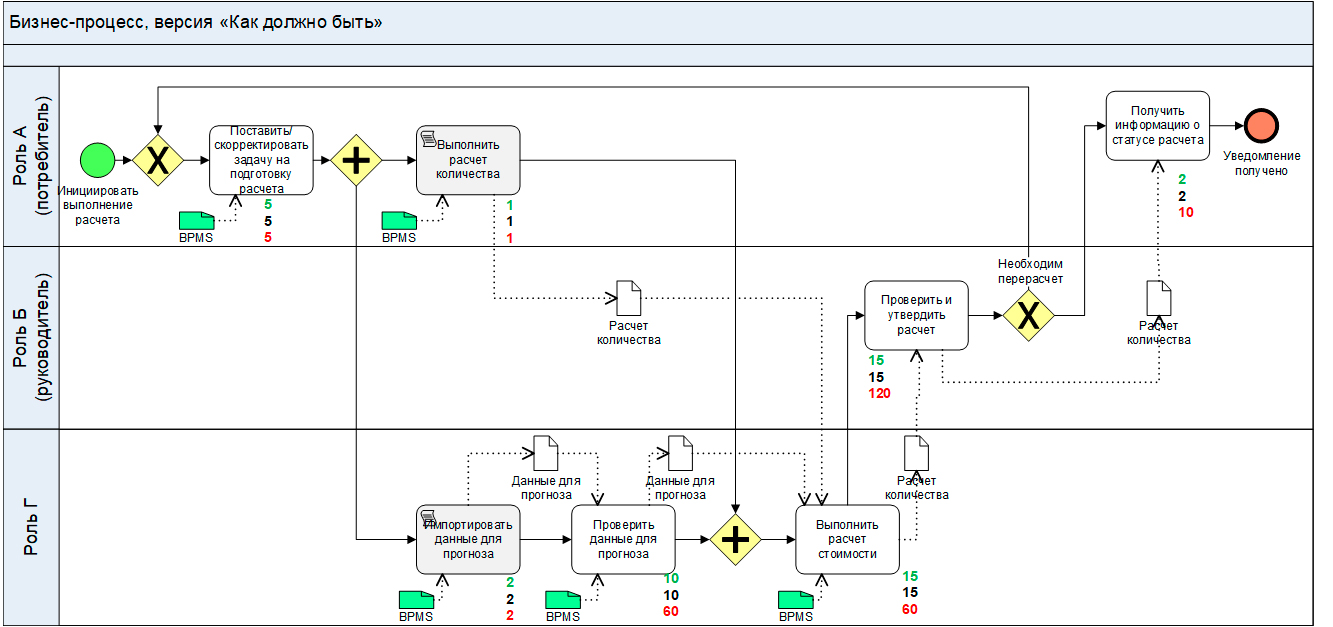Click the "Роль А (потребитель)" lane header
1333x627 pixels.
coord(32,156)
